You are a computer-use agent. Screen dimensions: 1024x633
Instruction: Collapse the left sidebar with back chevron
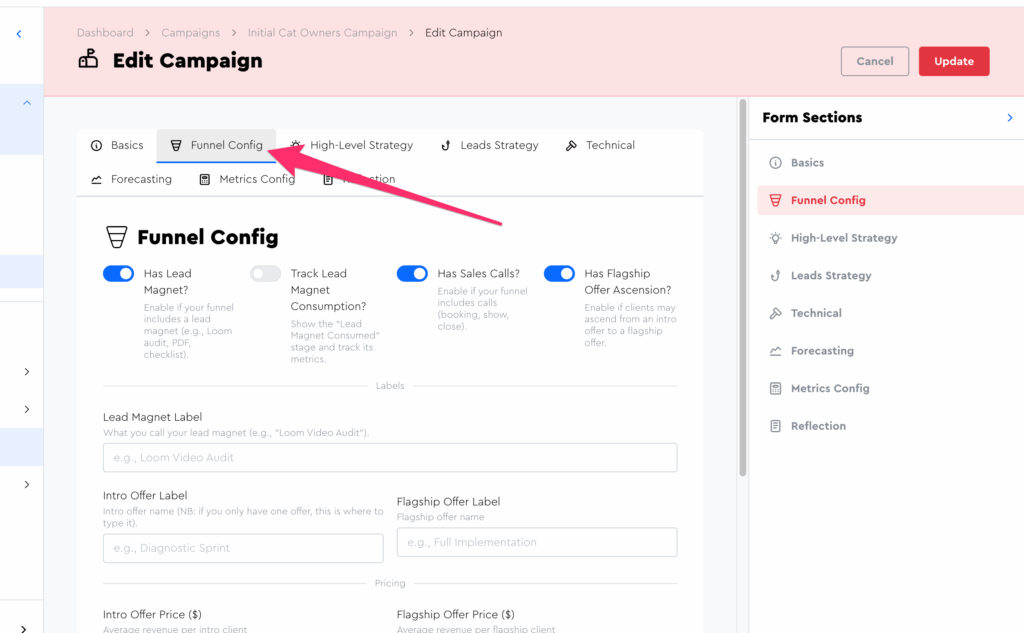(x=19, y=34)
